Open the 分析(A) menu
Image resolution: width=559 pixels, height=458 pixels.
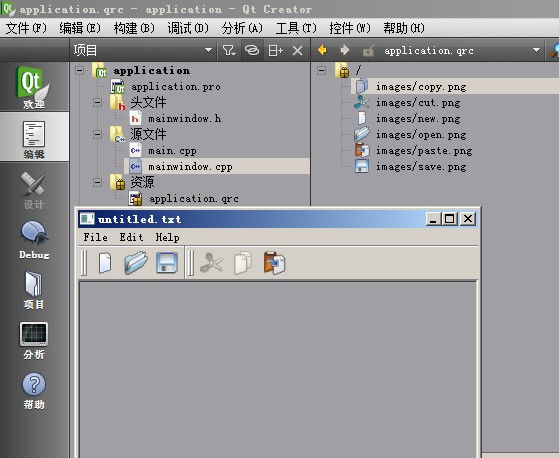point(242,28)
